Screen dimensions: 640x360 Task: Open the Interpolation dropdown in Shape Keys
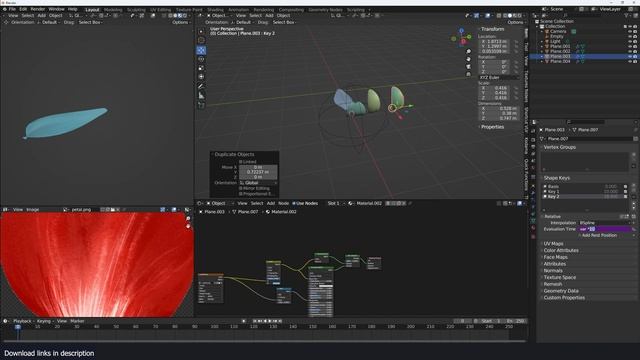[604, 223]
